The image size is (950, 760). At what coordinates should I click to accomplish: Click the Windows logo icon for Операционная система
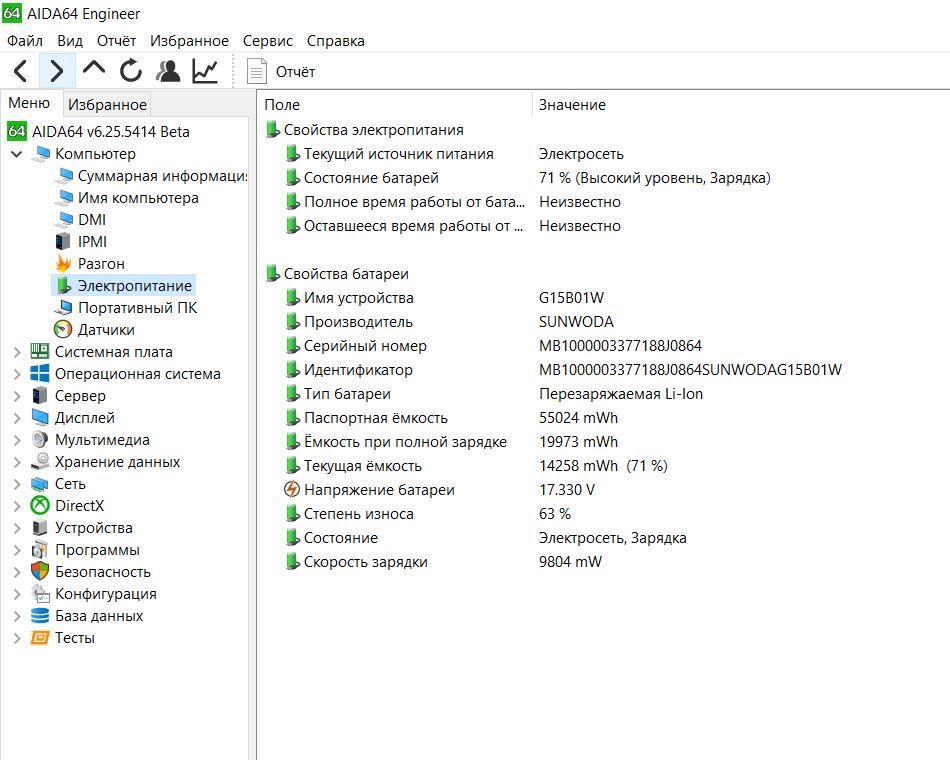coord(39,373)
